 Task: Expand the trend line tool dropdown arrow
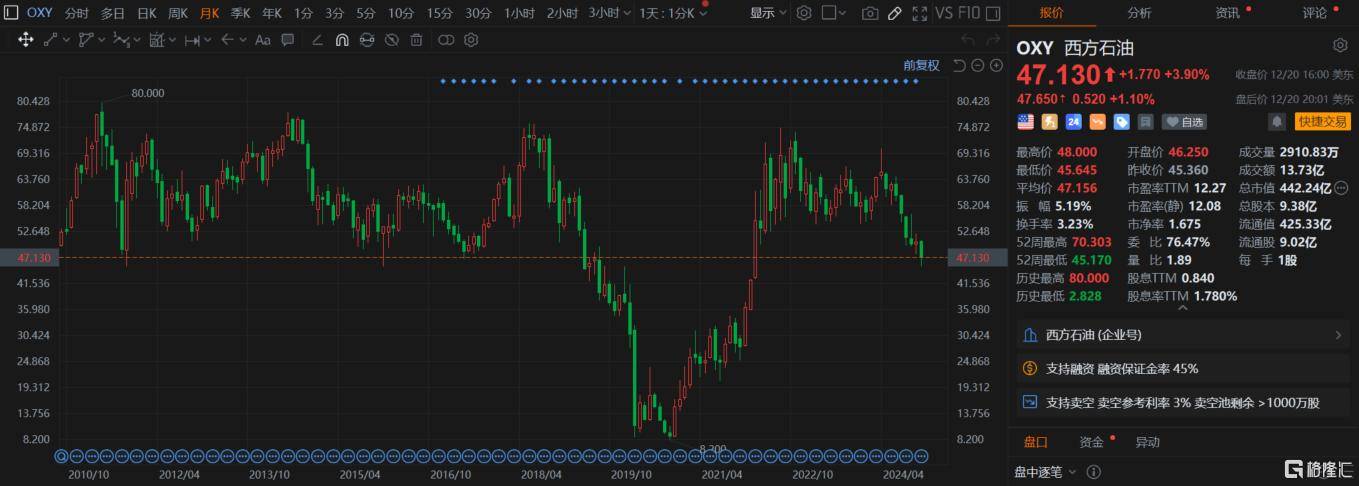[x=66, y=40]
